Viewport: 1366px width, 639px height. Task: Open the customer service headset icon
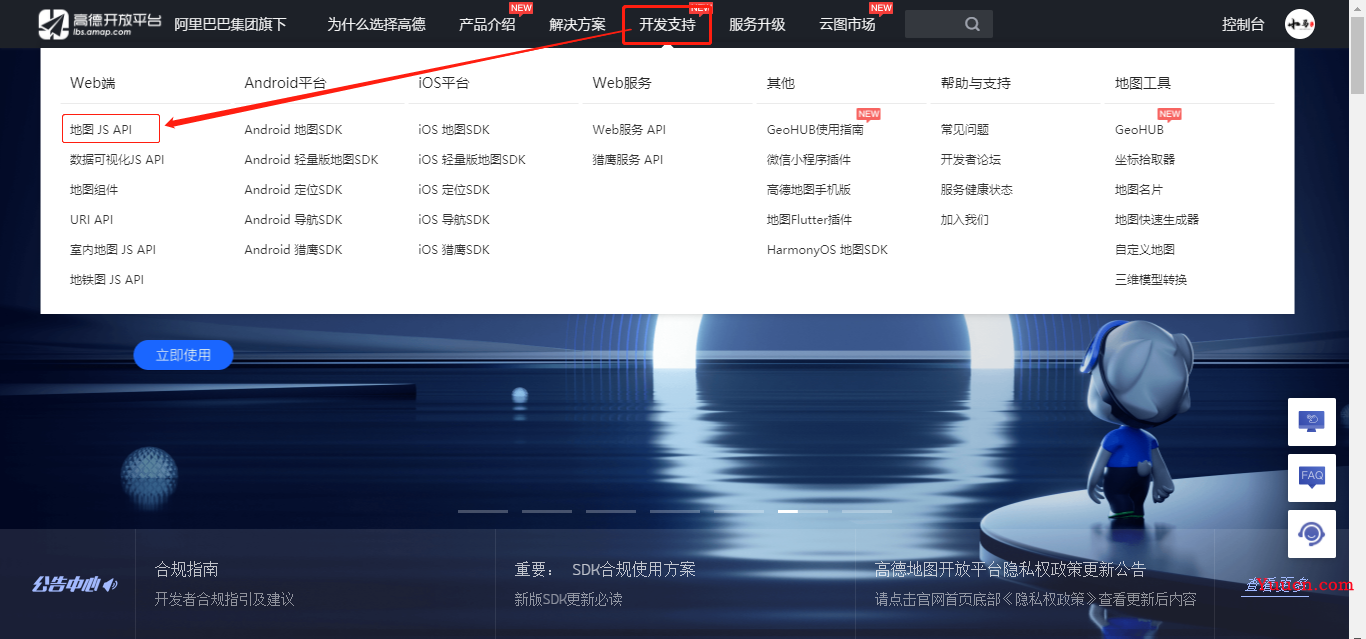(1311, 533)
